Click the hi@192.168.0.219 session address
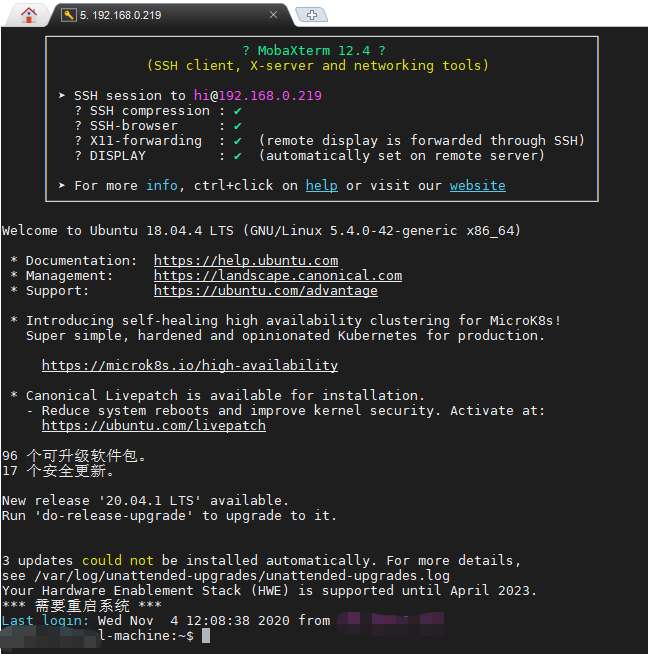 click(x=258, y=96)
